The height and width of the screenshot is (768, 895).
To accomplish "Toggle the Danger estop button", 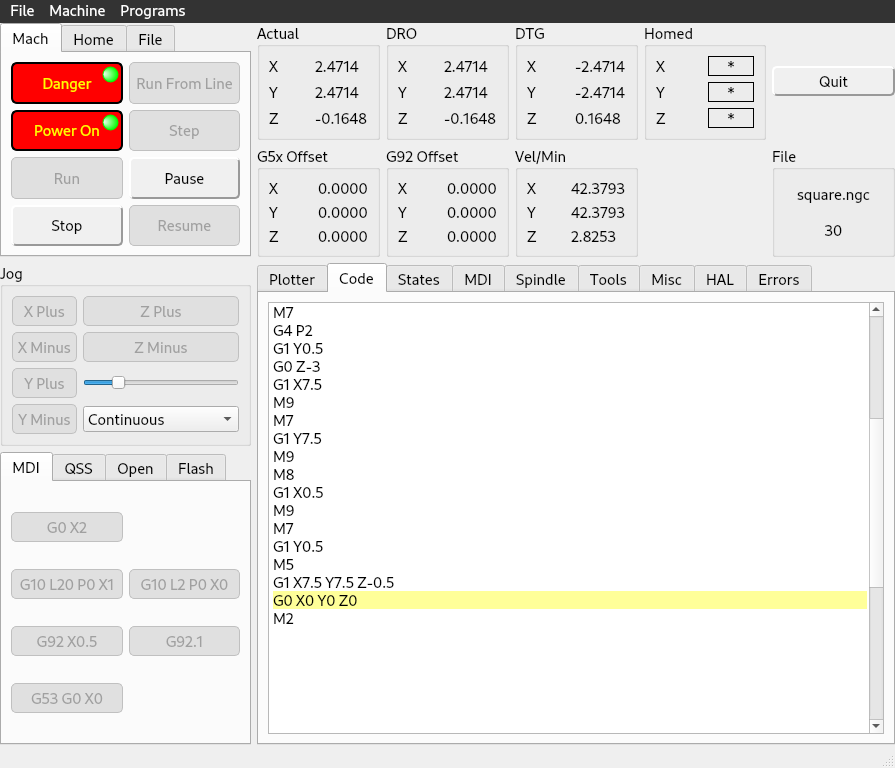I will click(66, 84).
